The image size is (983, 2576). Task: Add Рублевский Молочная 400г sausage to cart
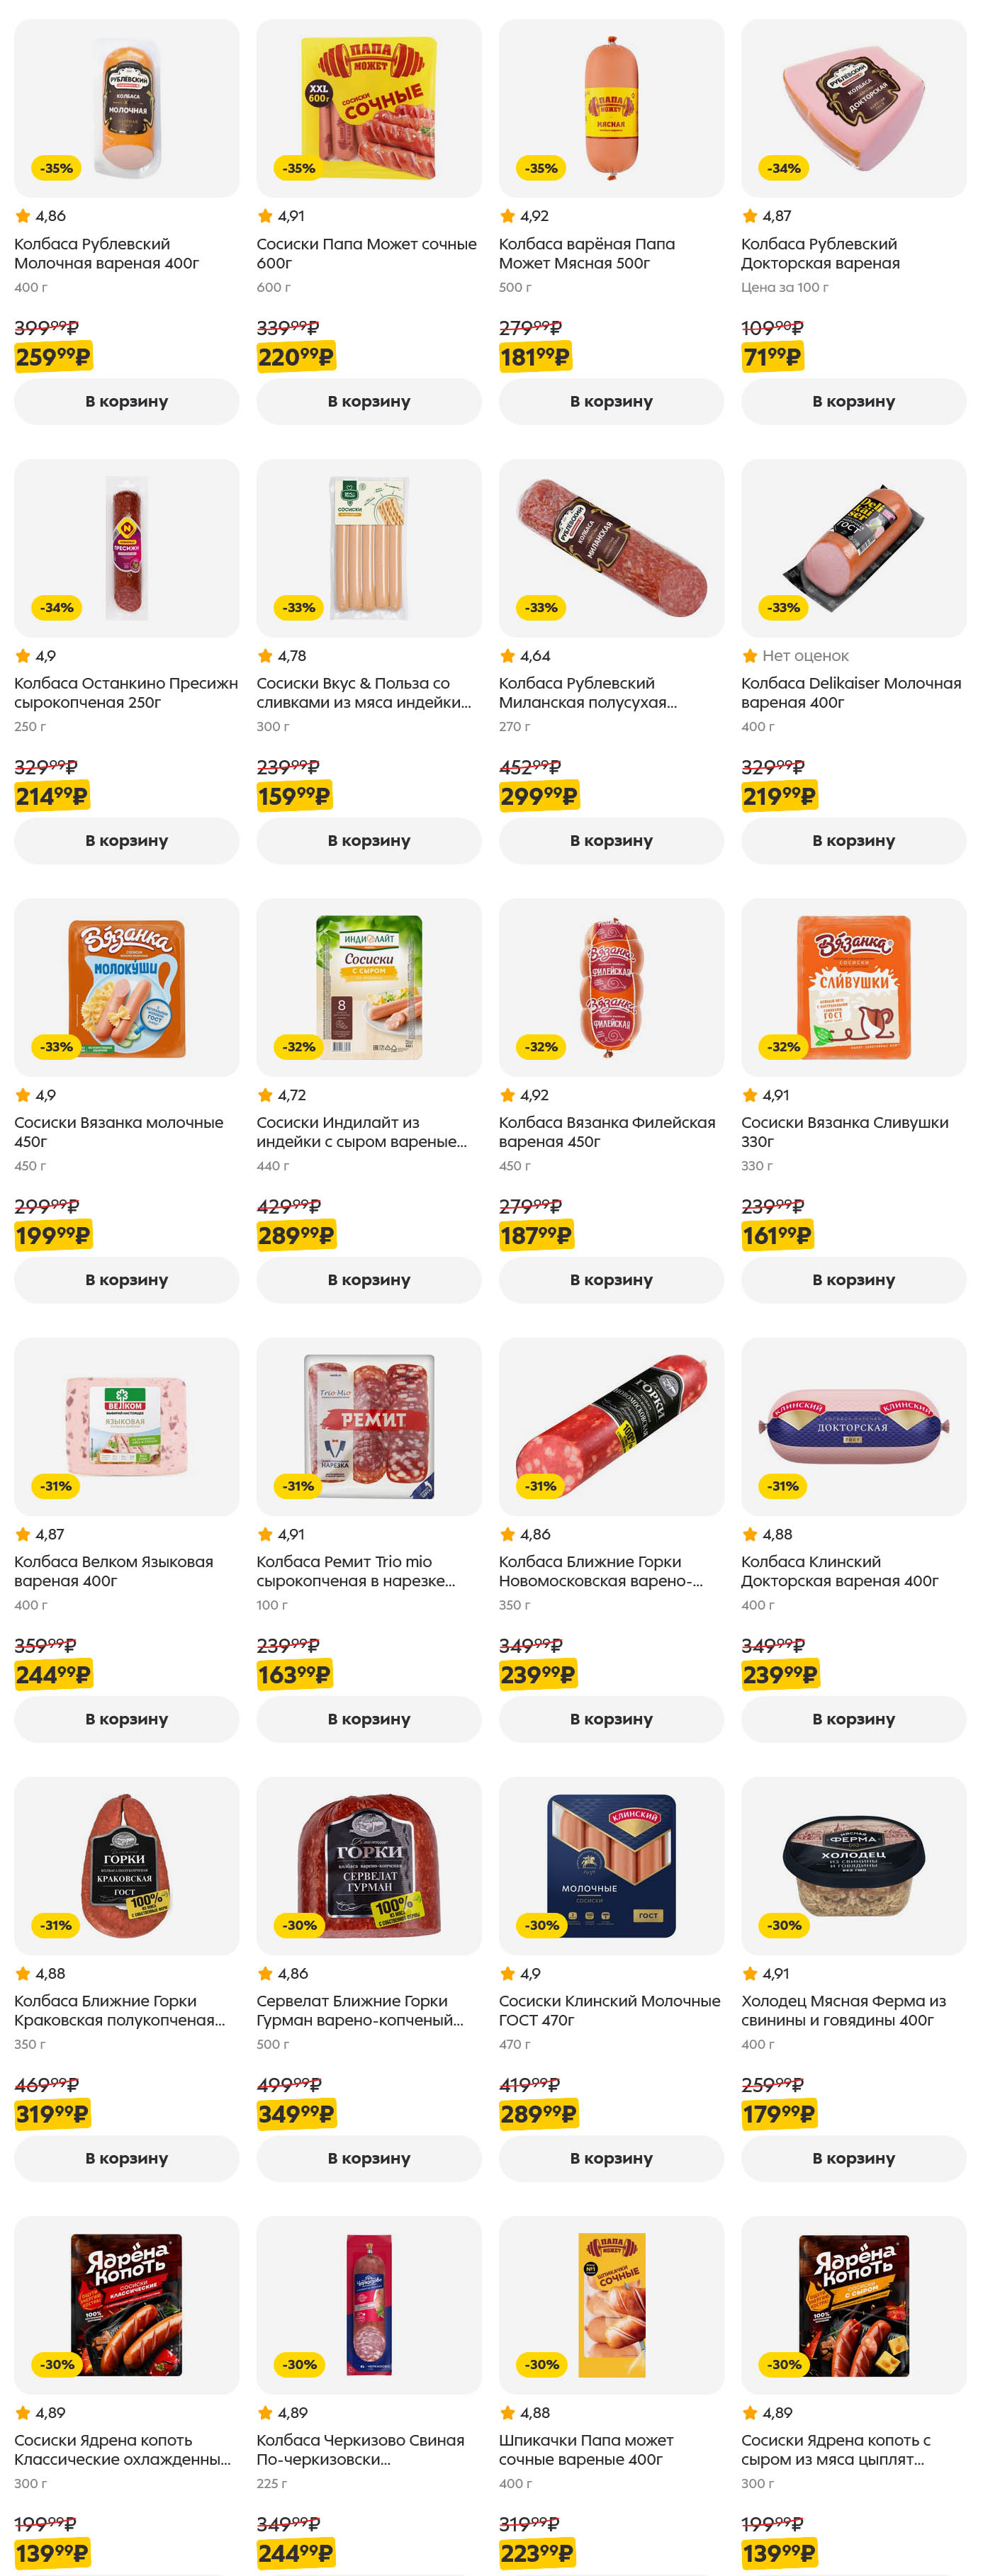[126, 401]
